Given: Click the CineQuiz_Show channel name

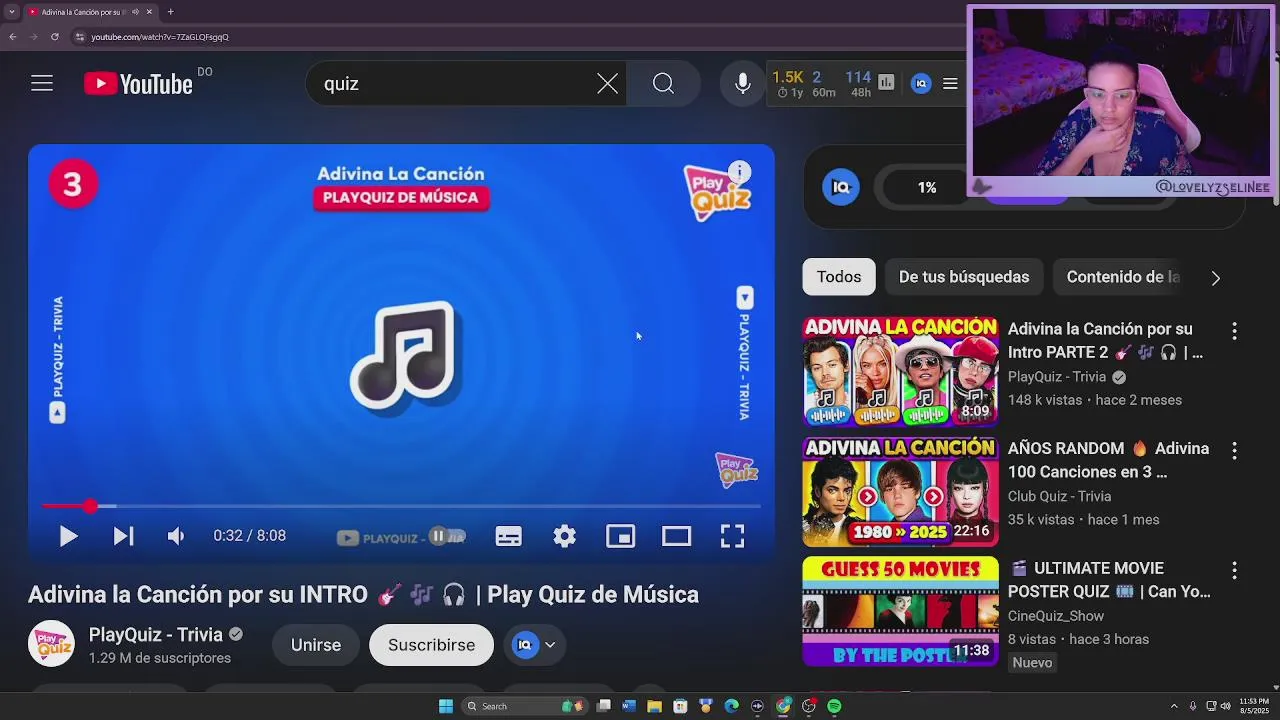Looking at the screenshot, I should pyautogui.click(x=1056, y=616).
